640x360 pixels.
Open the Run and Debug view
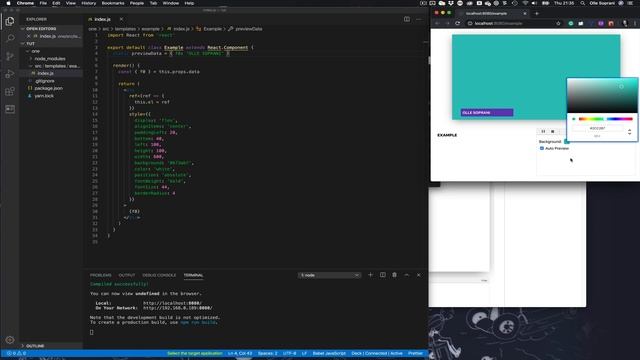click(10, 74)
